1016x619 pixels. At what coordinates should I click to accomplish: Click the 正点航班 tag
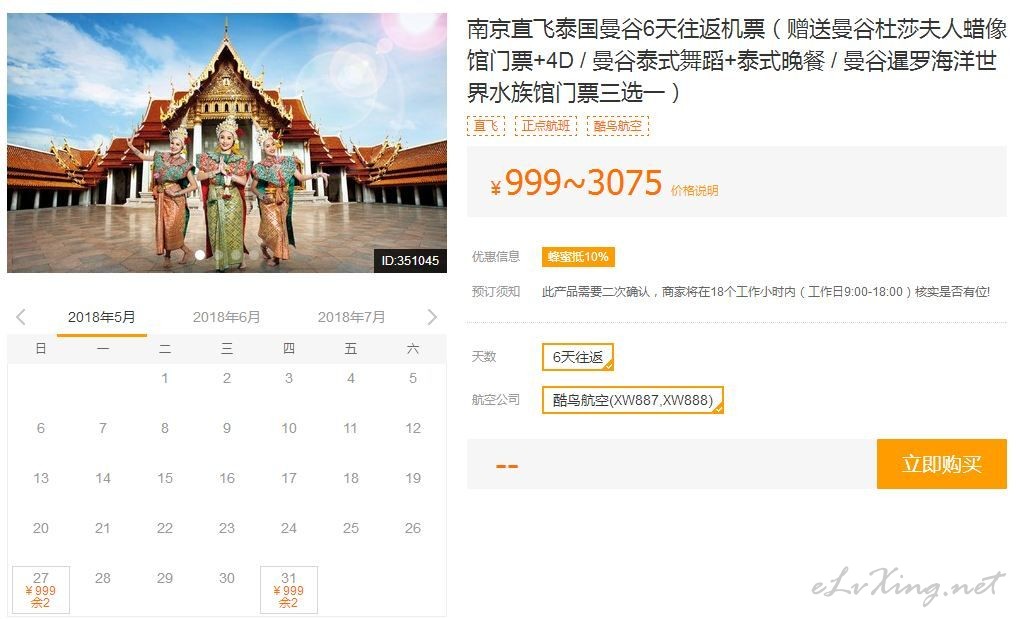point(546,126)
